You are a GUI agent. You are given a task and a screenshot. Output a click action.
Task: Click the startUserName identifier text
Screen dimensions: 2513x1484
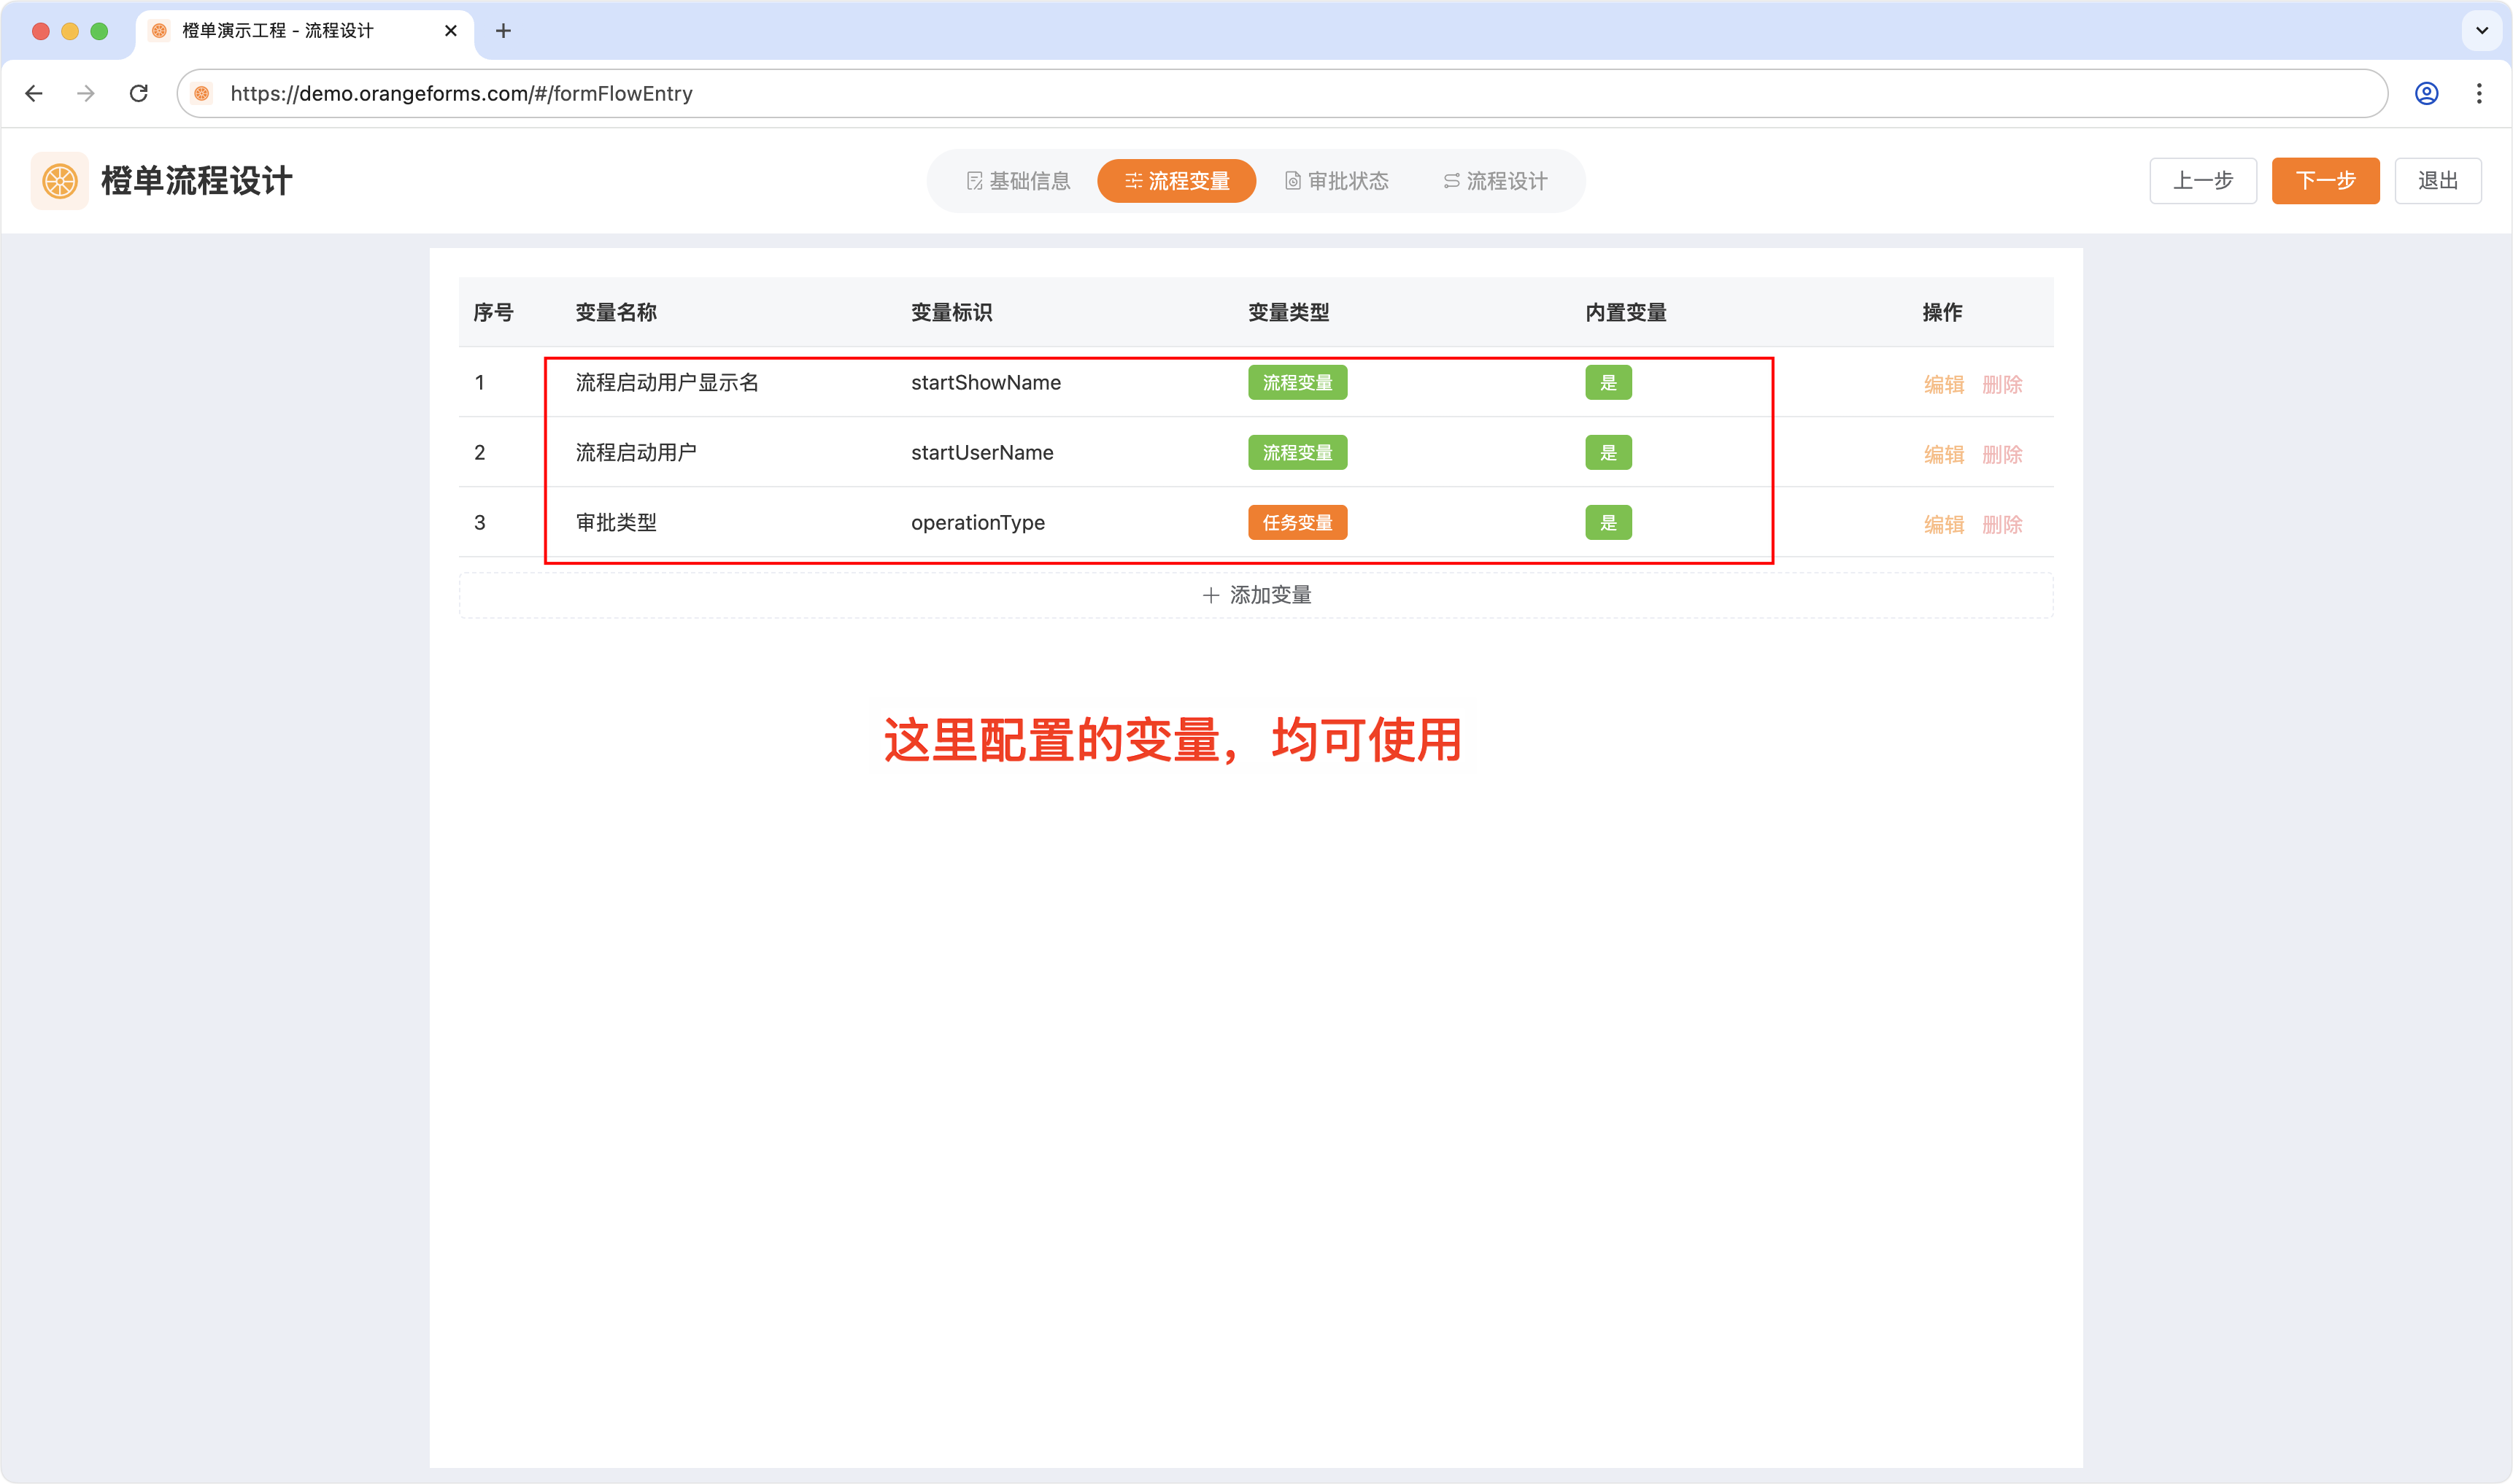pos(982,453)
